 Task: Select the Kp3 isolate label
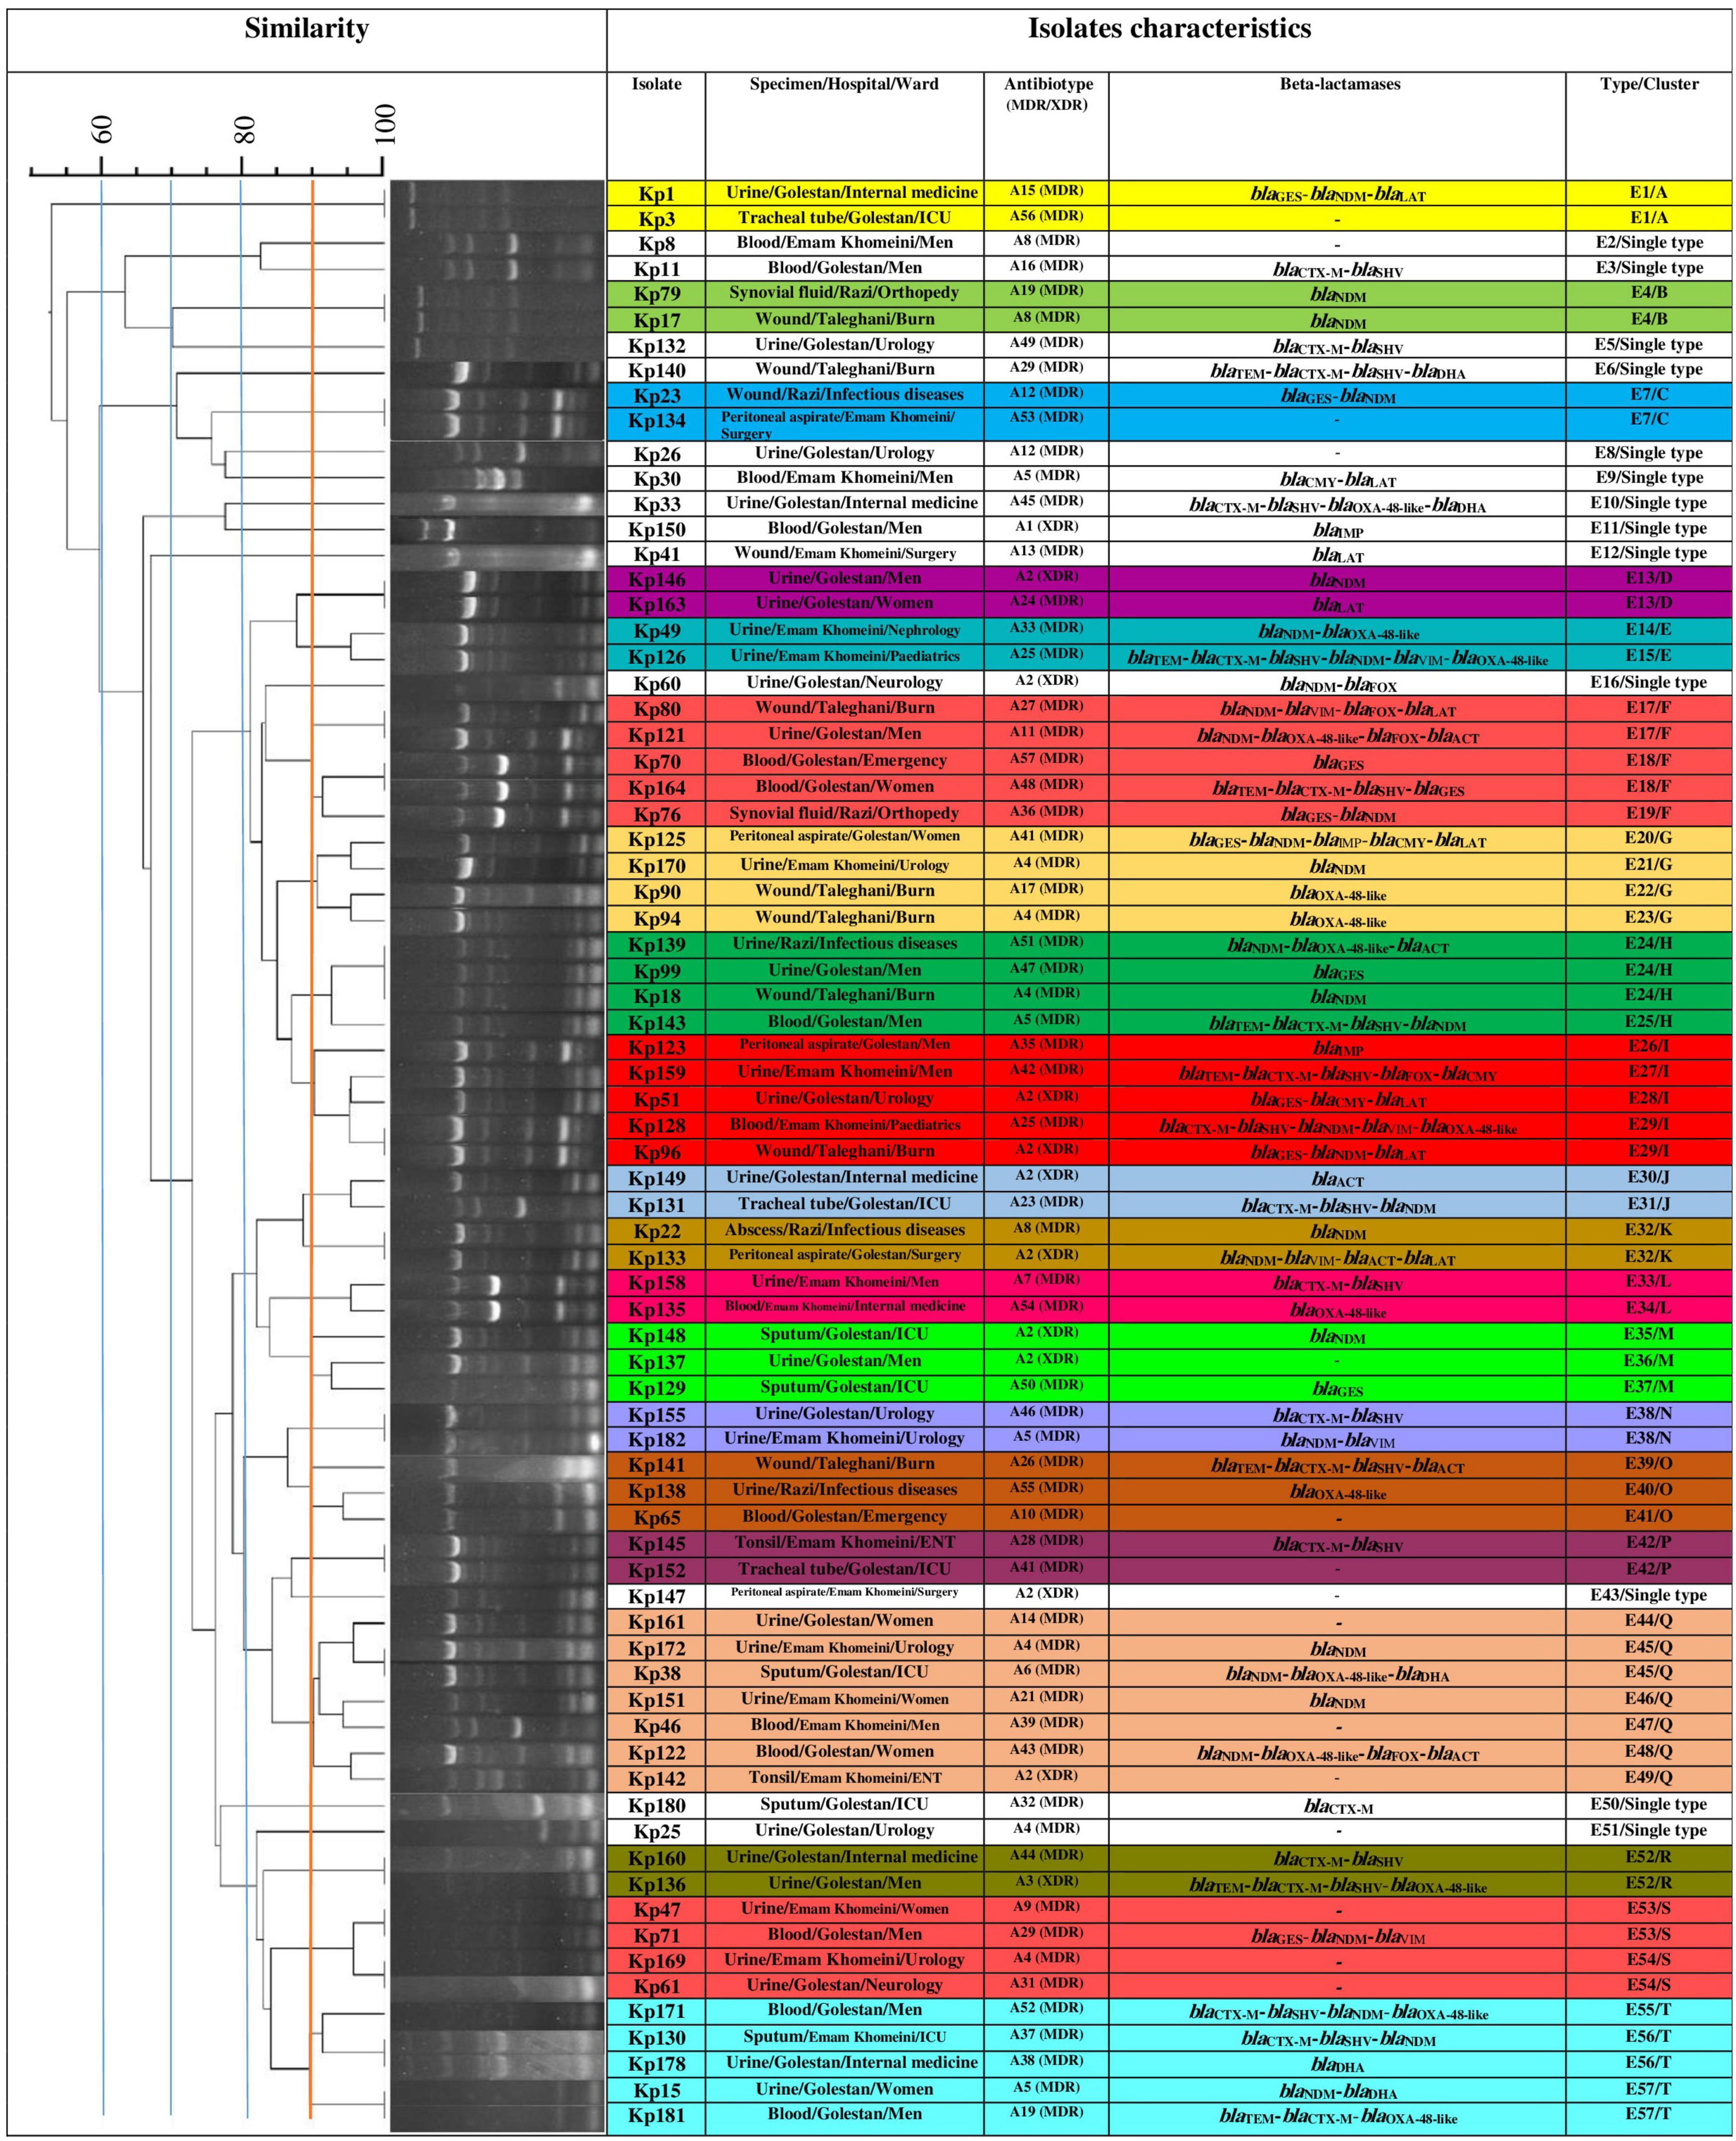[x=656, y=219]
